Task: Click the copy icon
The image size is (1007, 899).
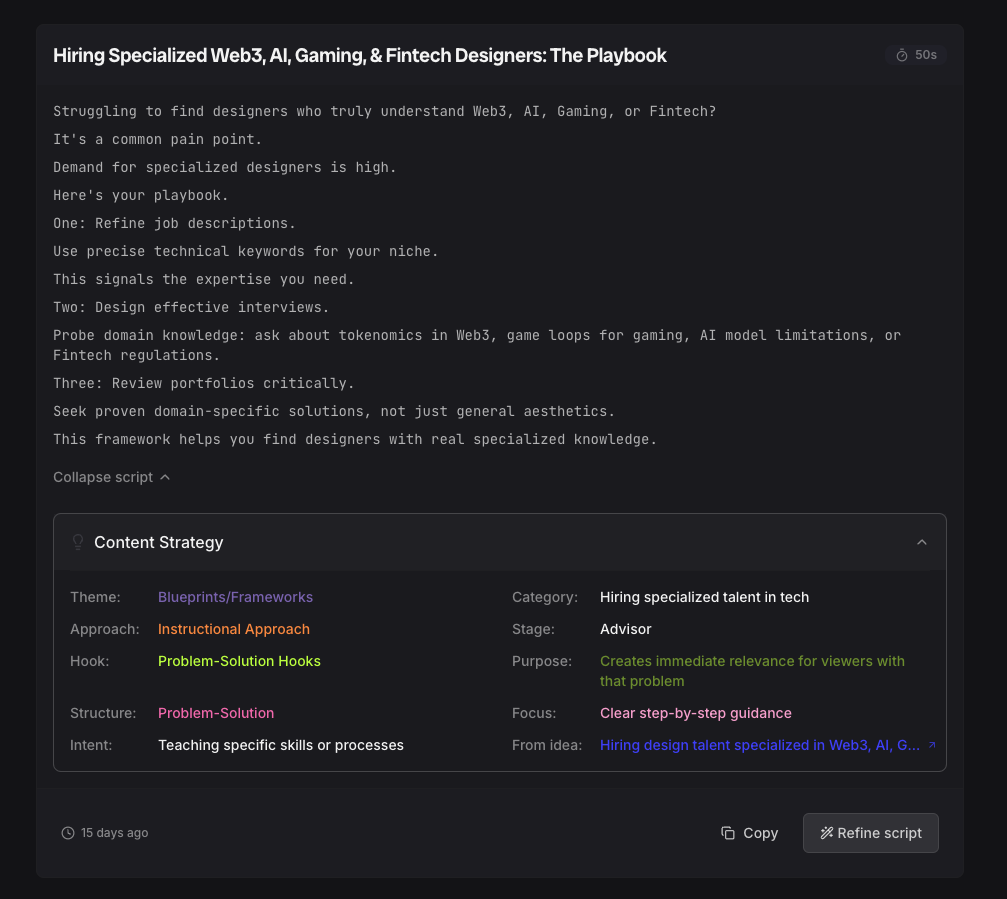Action: pos(728,833)
